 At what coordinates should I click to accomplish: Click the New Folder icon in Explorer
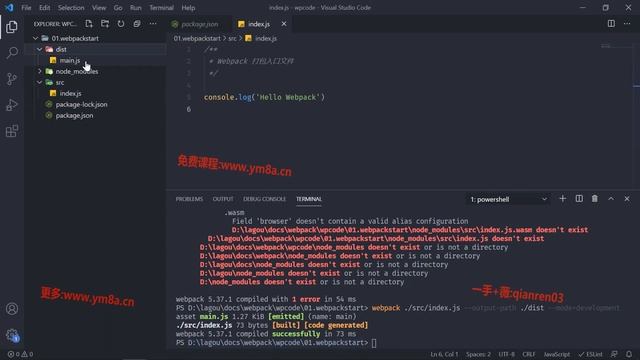coord(105,24)
